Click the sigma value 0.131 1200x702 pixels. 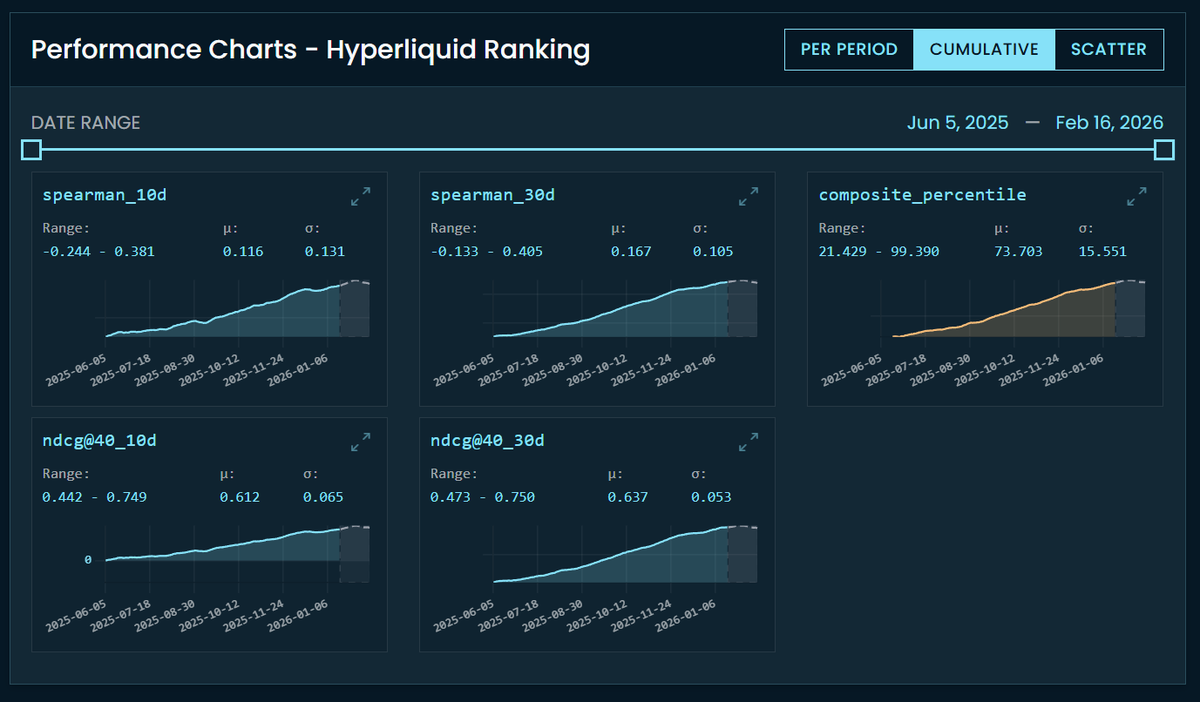coord(326,251)
